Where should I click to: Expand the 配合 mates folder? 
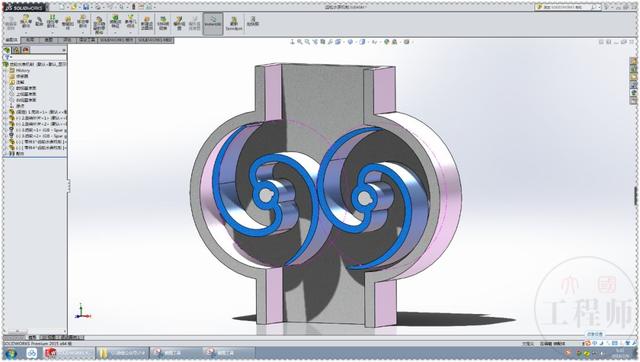tap(6, 153)
